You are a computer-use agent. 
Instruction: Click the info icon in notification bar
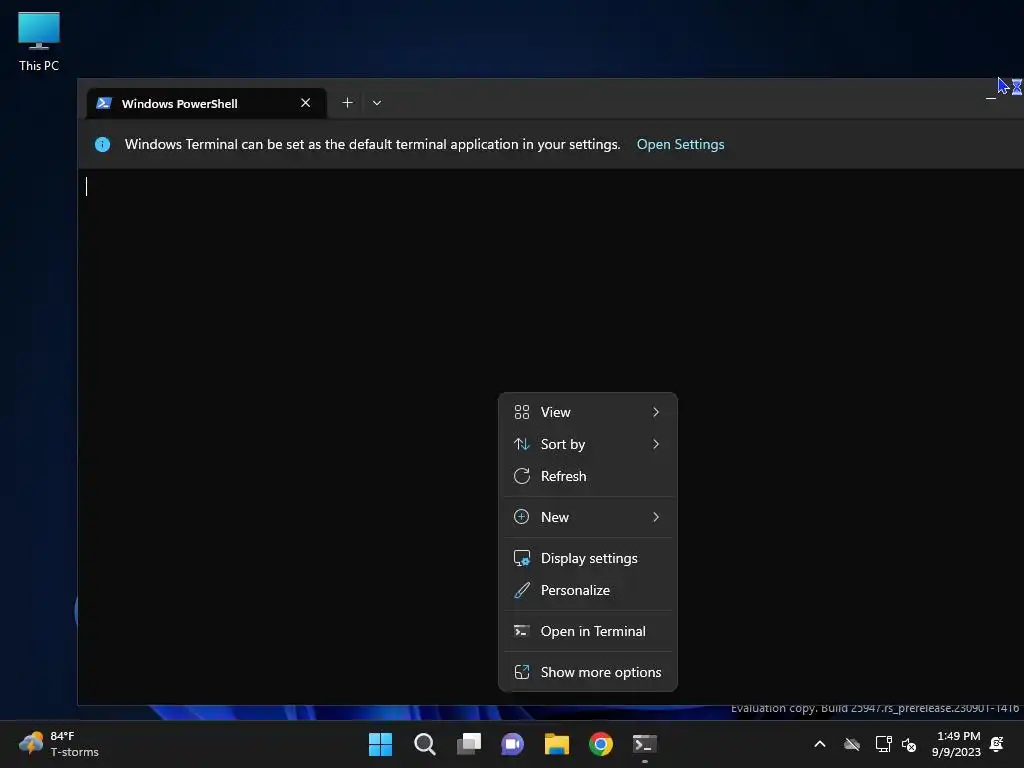coord(103,144)
